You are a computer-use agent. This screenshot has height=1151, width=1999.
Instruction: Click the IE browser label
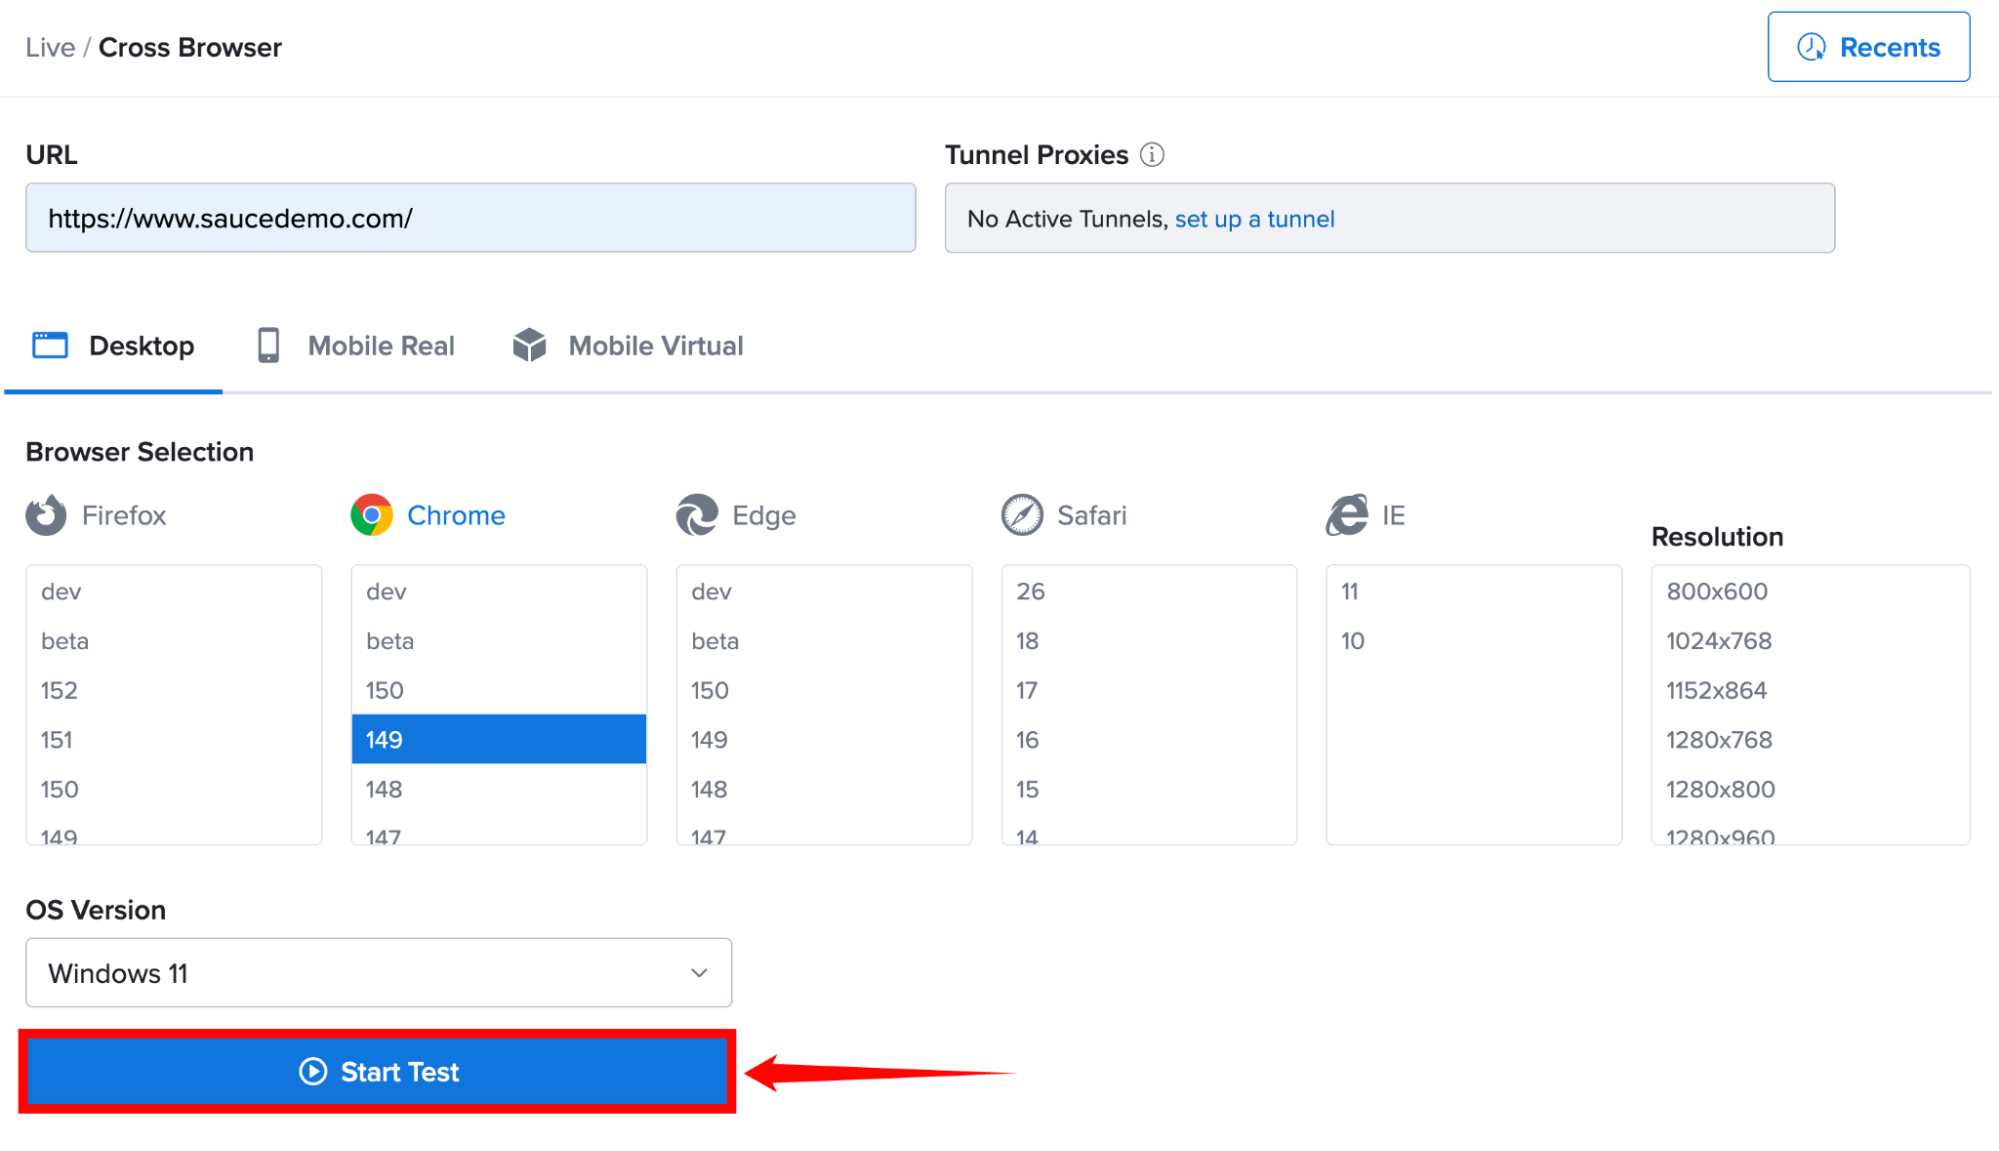click(1393, 515)
